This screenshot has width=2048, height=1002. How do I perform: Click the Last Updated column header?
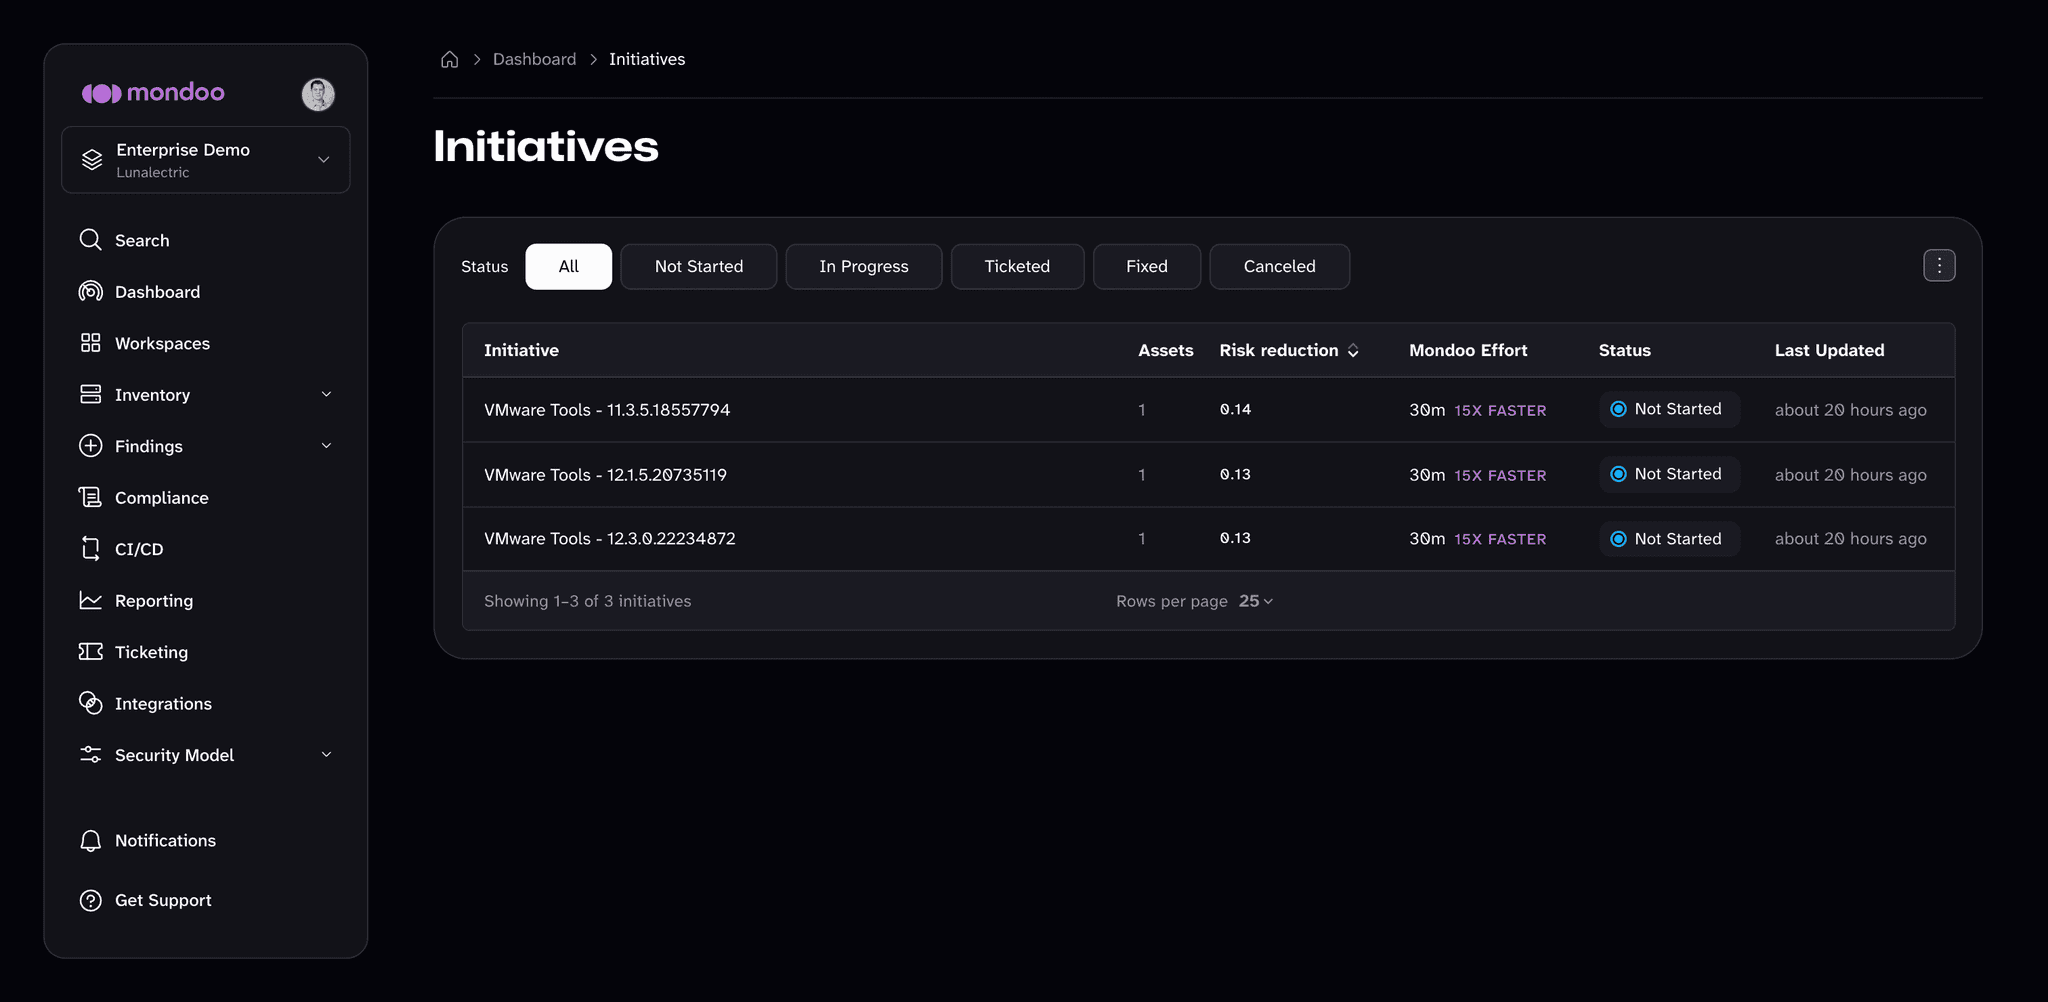(x=1830, y=350)
